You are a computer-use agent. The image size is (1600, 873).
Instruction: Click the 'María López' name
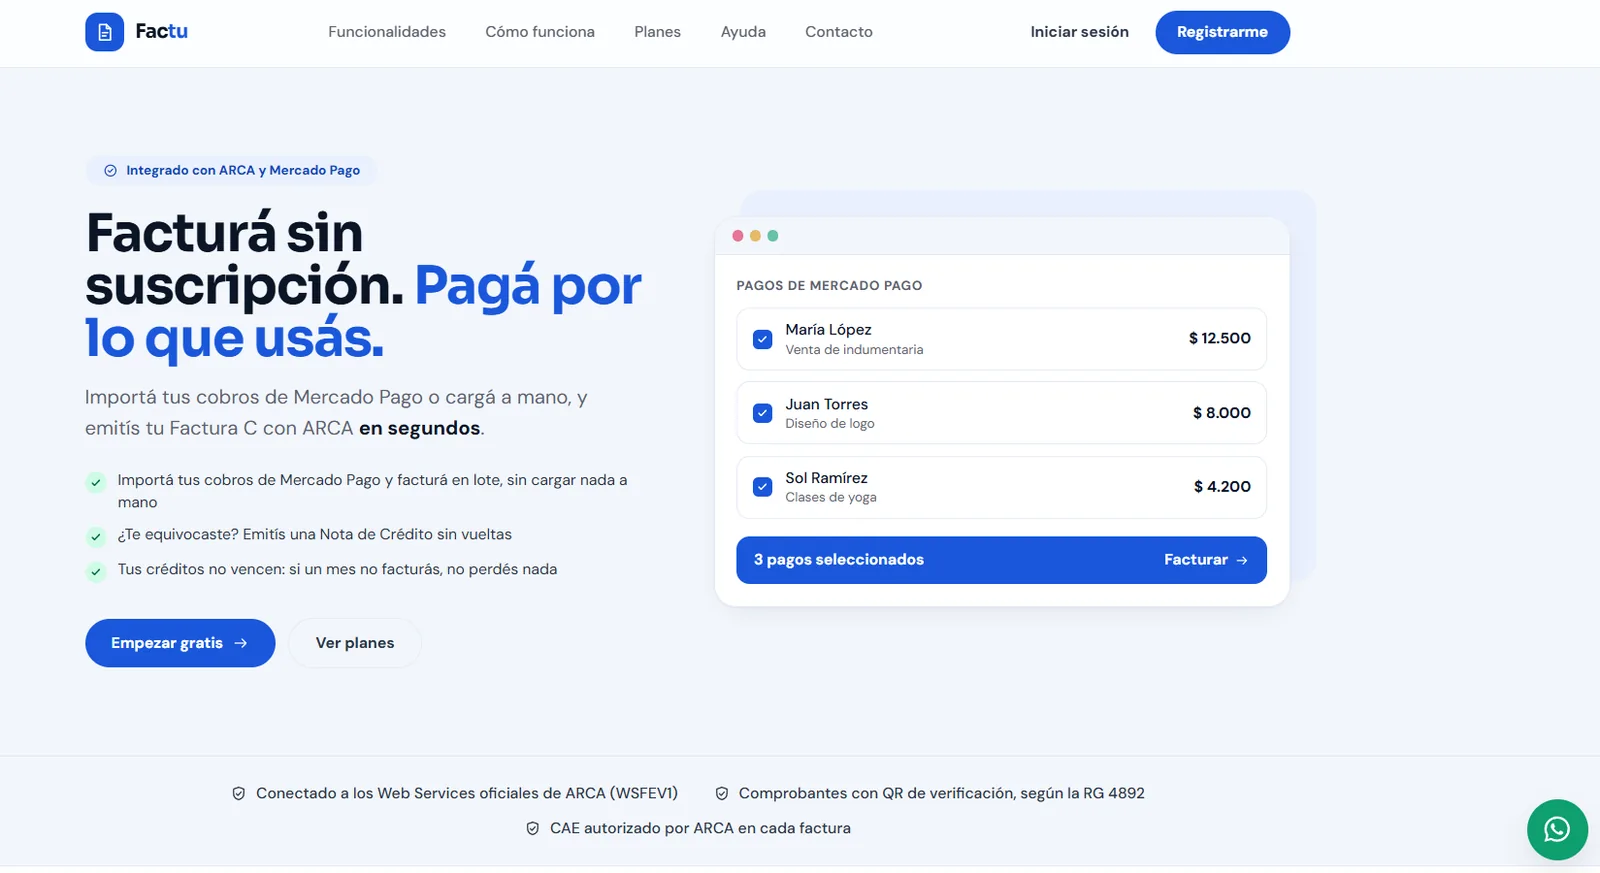pyautogui.click(x=828, y=330)
